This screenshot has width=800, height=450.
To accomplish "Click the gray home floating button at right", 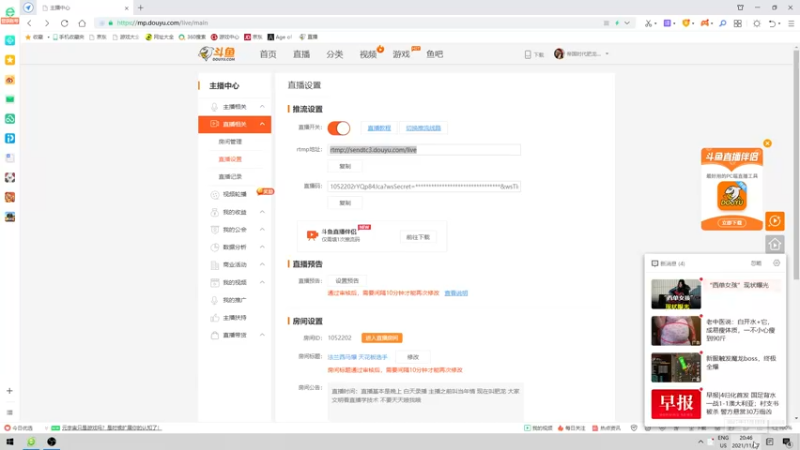I will [x=774, y=244].
